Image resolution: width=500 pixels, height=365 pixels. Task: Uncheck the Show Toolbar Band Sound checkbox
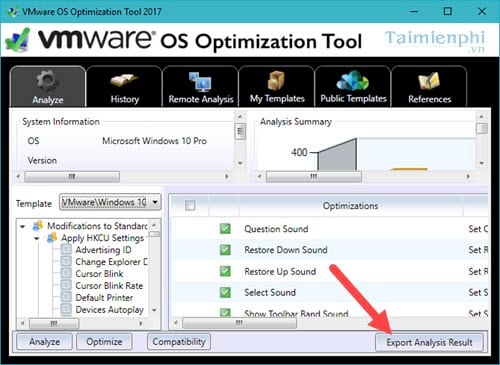pyautogui.click(x=225, y=312)
